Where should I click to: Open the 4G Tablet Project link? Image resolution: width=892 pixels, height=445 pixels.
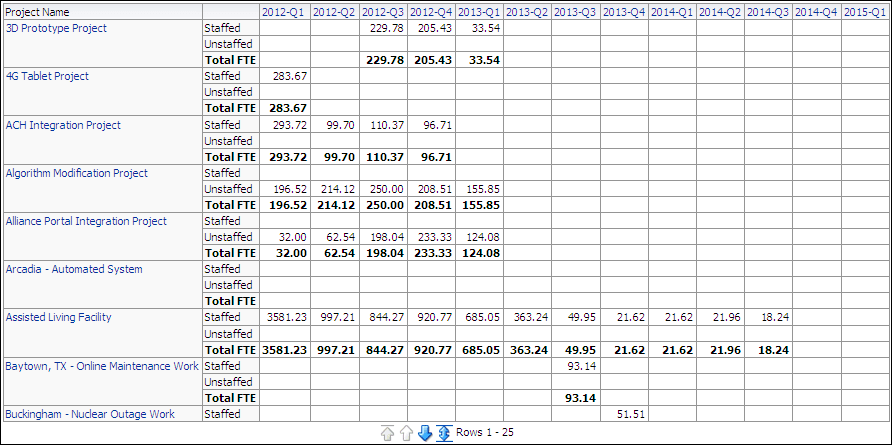pos(47,76)
